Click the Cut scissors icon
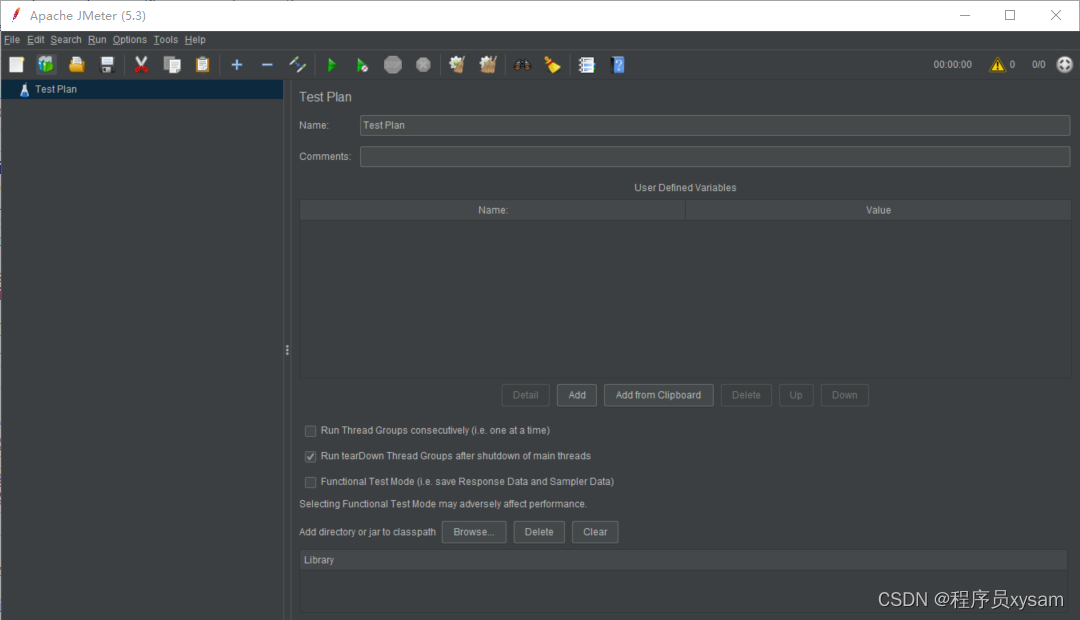This screenshot has width=1080, height=620. click(141, 65)
